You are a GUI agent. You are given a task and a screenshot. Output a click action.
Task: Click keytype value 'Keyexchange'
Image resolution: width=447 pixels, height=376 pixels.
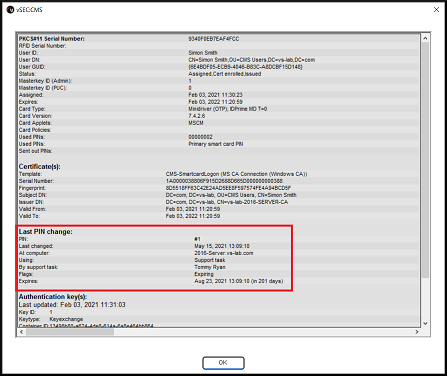point(66,319)
